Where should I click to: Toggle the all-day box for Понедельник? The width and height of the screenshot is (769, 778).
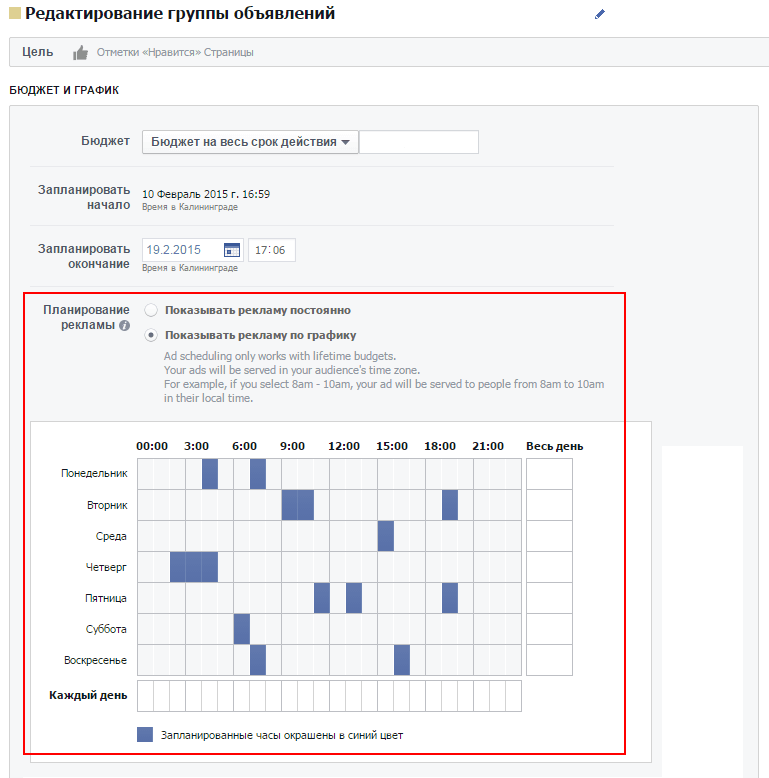pyautogui.click(x=549, y=474)
